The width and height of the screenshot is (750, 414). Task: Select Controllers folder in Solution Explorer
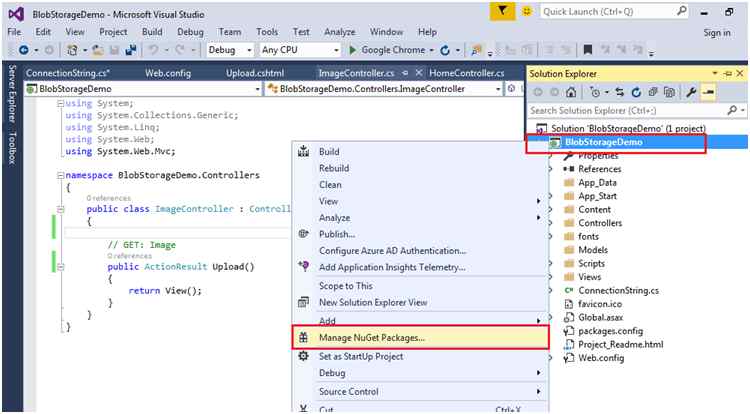coord(600,223)
